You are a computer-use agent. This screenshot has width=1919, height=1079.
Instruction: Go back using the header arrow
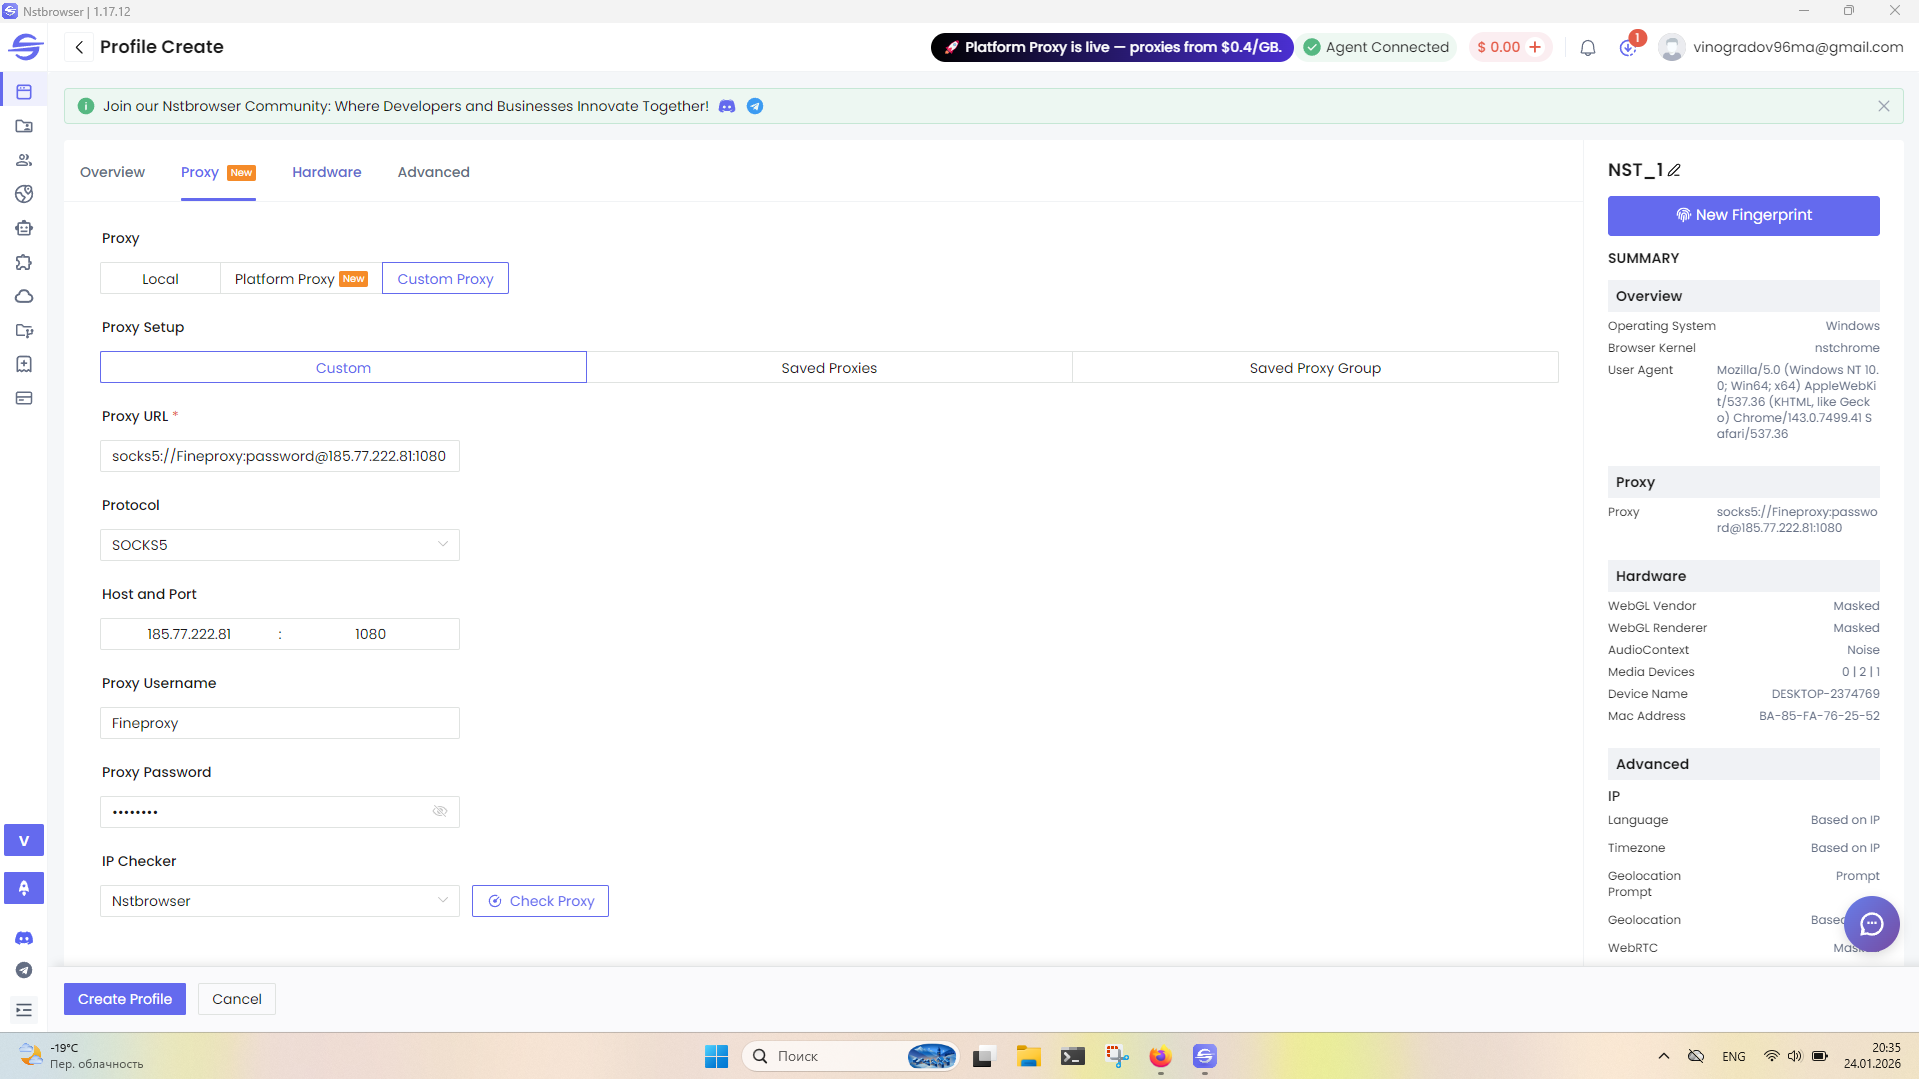[79, 47]
